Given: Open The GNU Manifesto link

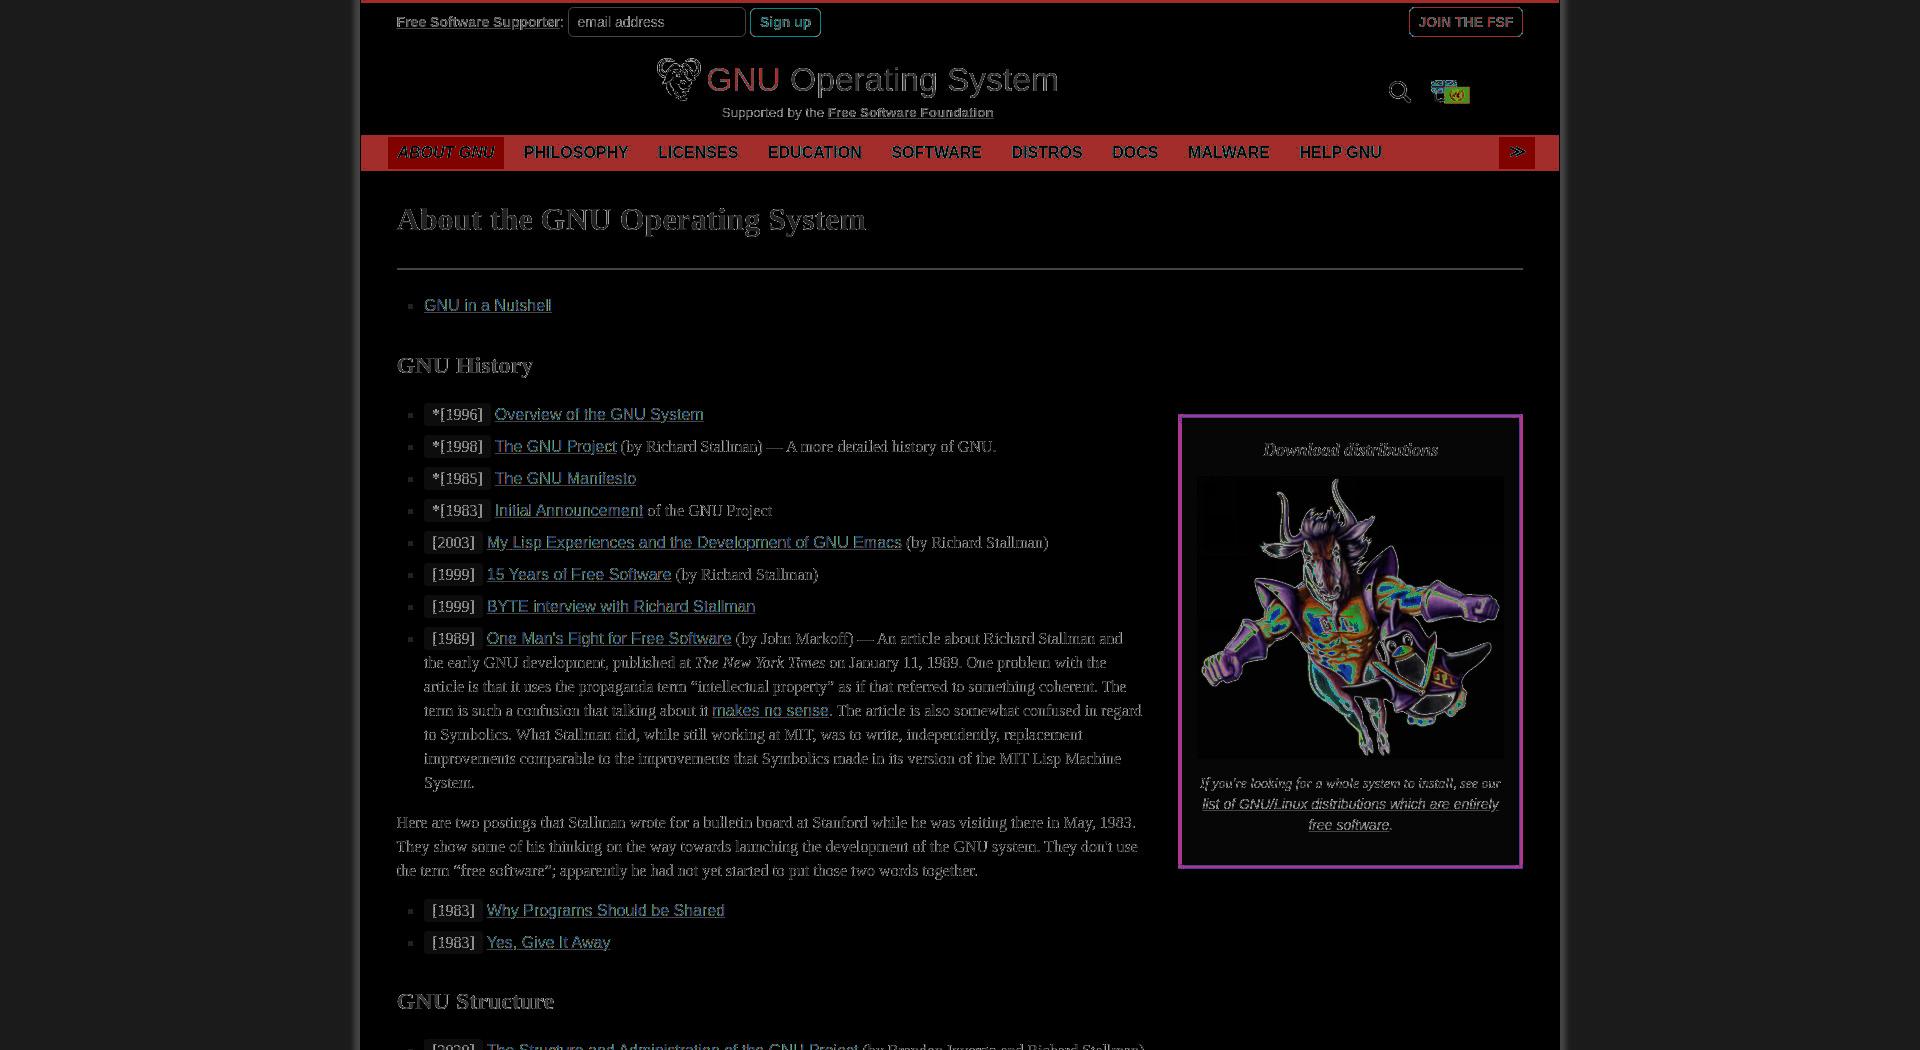Looking at the screenshot, I should 566,479.
